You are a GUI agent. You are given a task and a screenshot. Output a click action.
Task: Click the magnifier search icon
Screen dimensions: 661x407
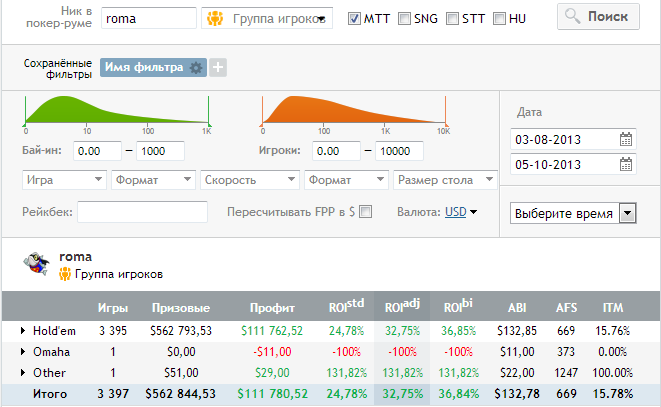[572, 17]
